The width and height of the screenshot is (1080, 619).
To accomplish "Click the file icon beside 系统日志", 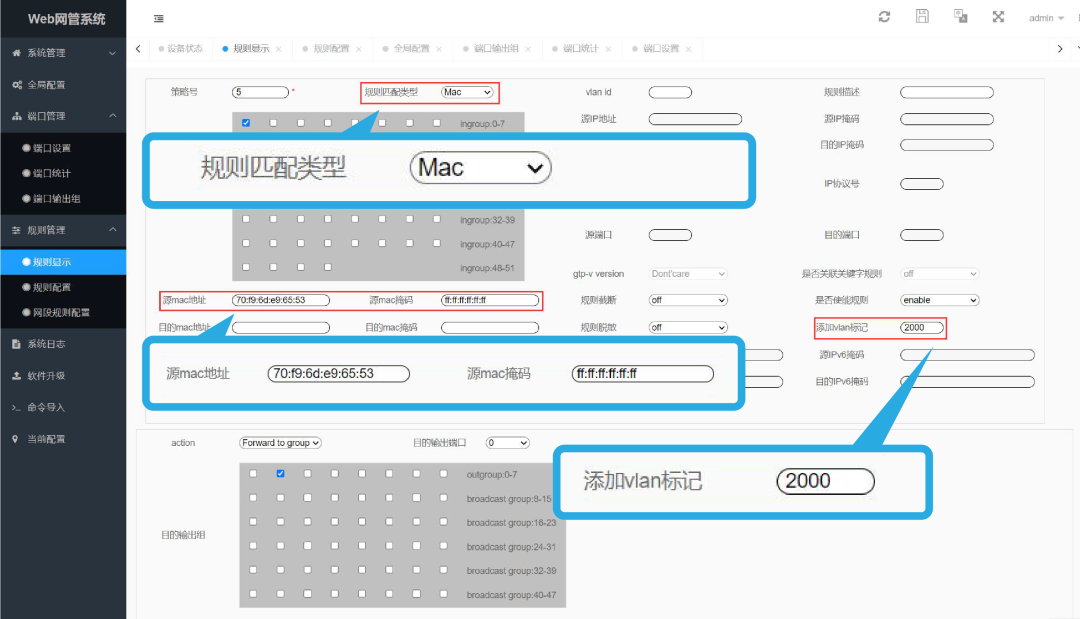I will (x=17, y=344).
